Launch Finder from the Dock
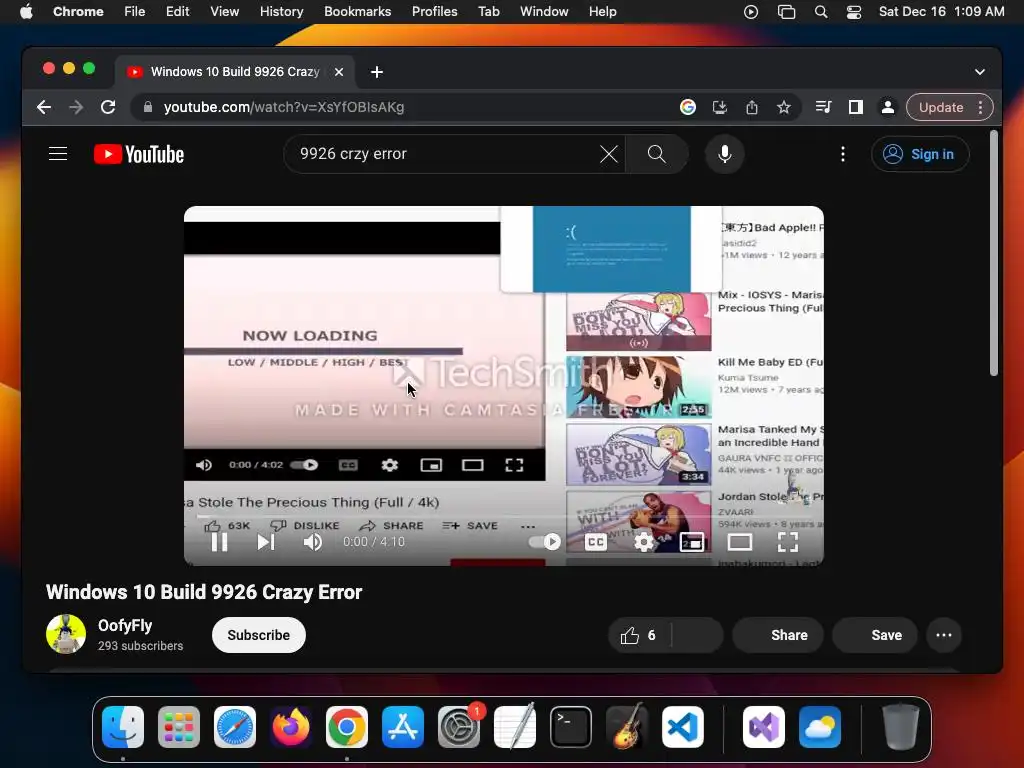 point(123,727)
